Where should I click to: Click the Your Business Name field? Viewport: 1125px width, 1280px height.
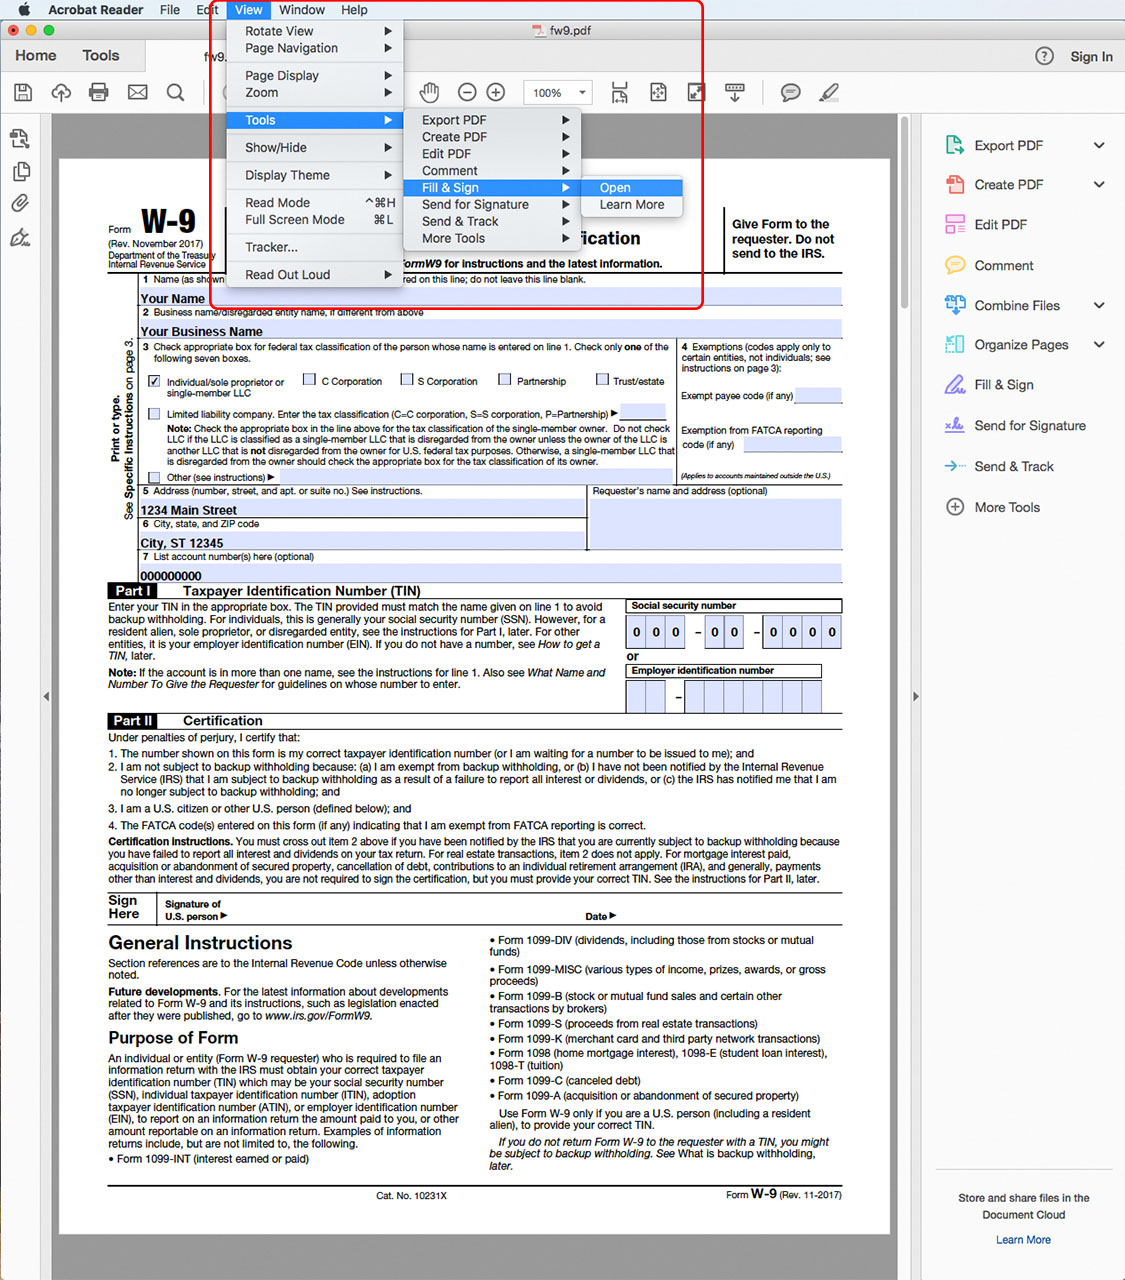coord(490,329)
